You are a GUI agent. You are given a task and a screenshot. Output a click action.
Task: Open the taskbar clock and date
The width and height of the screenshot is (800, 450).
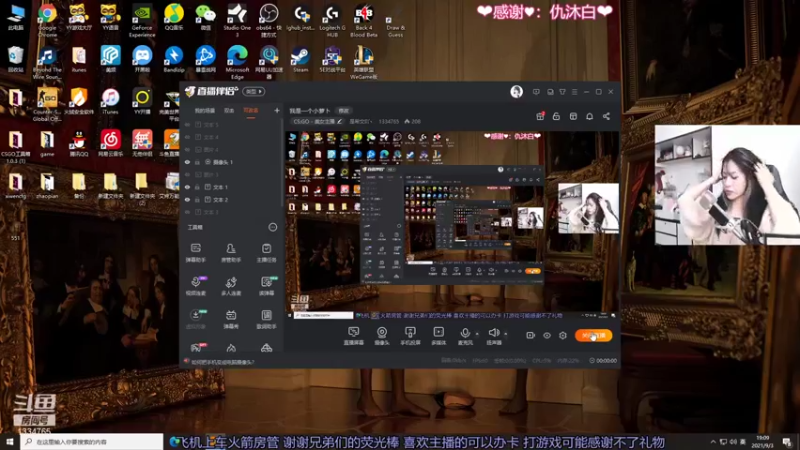(763, 441)
